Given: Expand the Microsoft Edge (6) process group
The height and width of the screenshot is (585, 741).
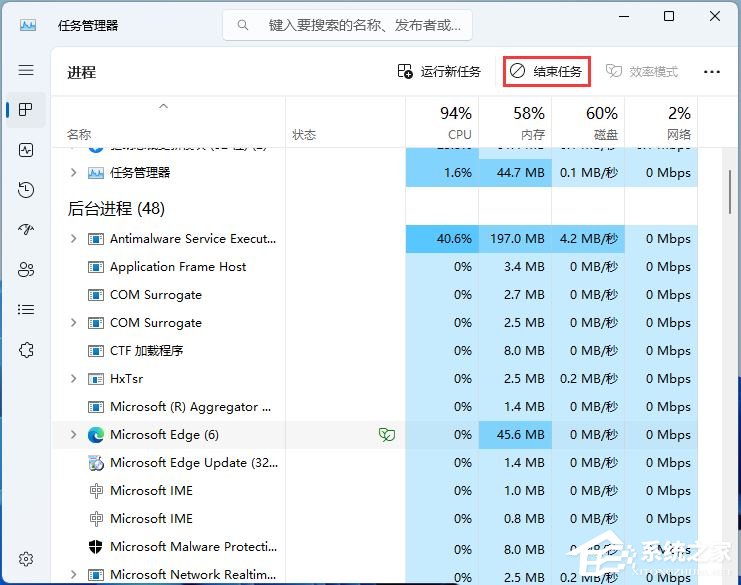Looking at the screenshot, I should 73,435.
